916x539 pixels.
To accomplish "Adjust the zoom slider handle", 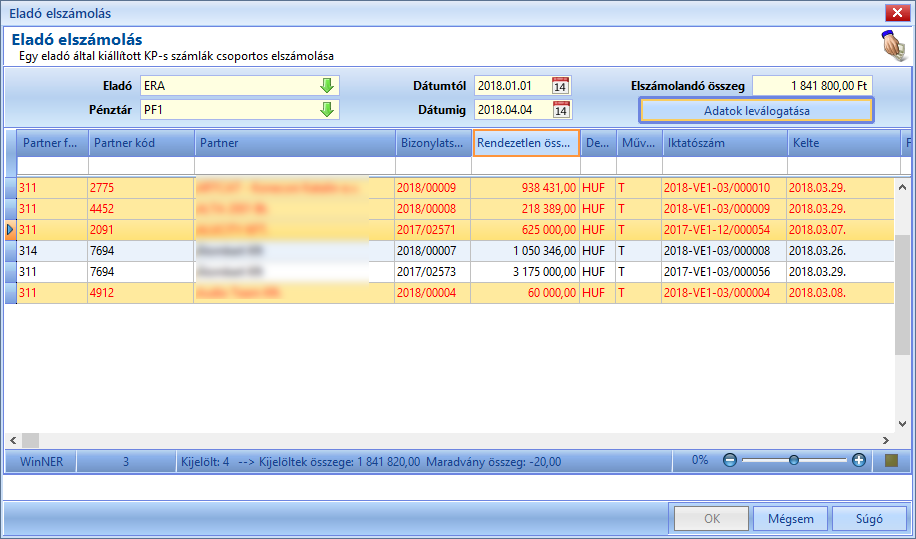I will pos(793,460).
